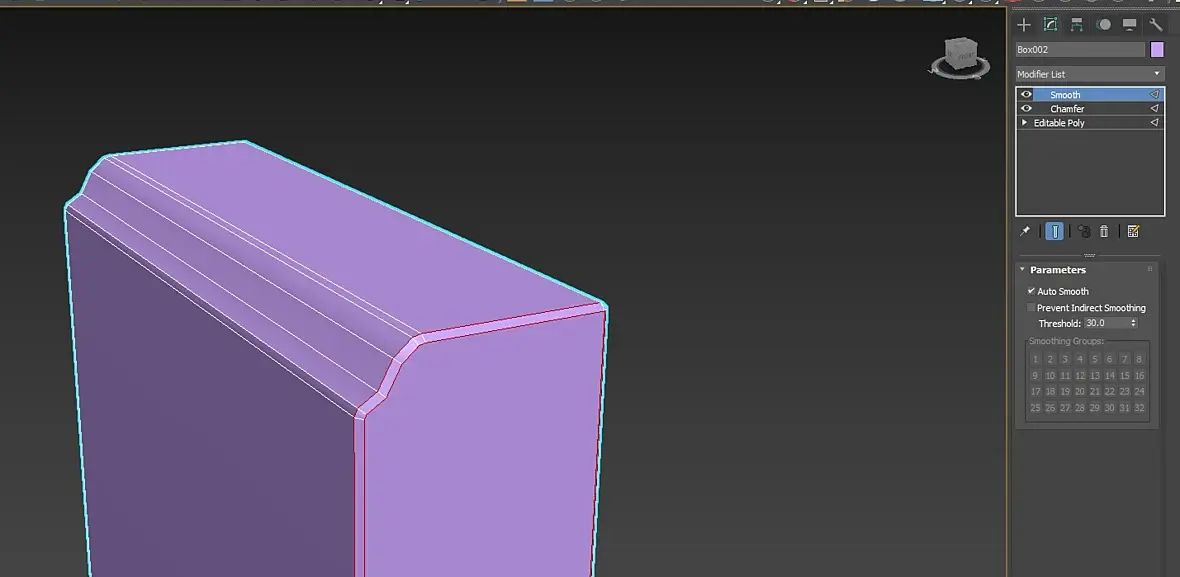Click the Parameters rollout grip handle
The width and height of the screenshot is (1180, 577).
[1150, 269]
